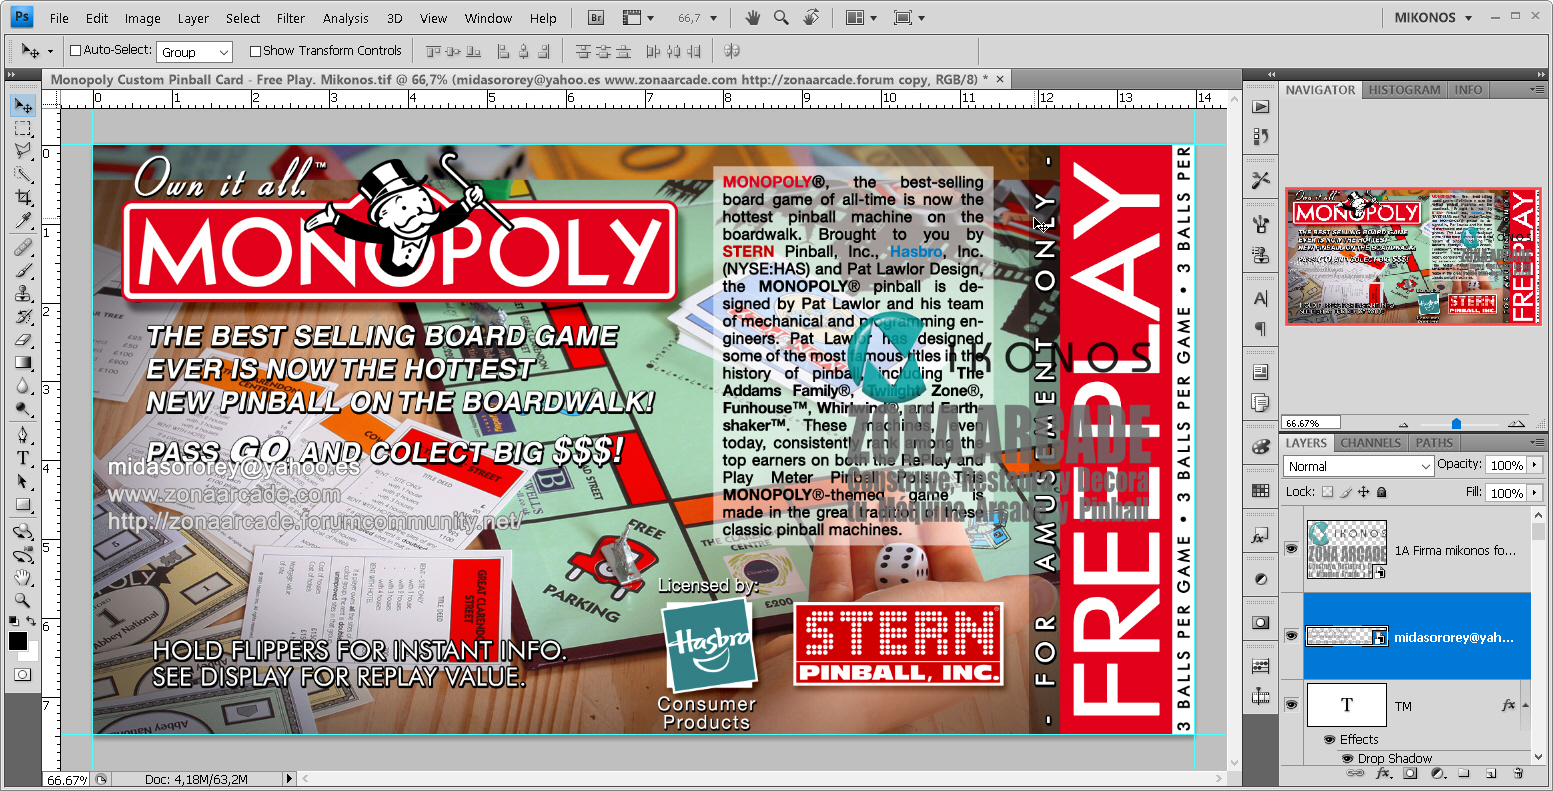1553x791 pixels.
Task: Activate the Crop tool
Action: [23, 198]
